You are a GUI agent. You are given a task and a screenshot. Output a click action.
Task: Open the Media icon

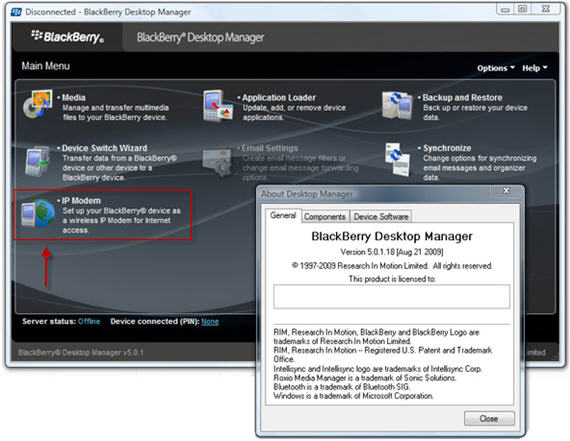click(38, 104)
